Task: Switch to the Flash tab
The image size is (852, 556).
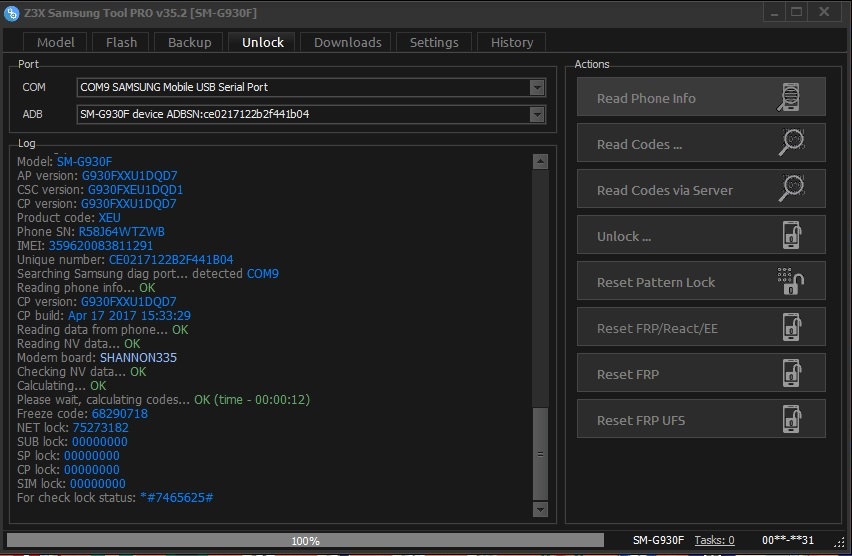Action: [x=121, y=42]
